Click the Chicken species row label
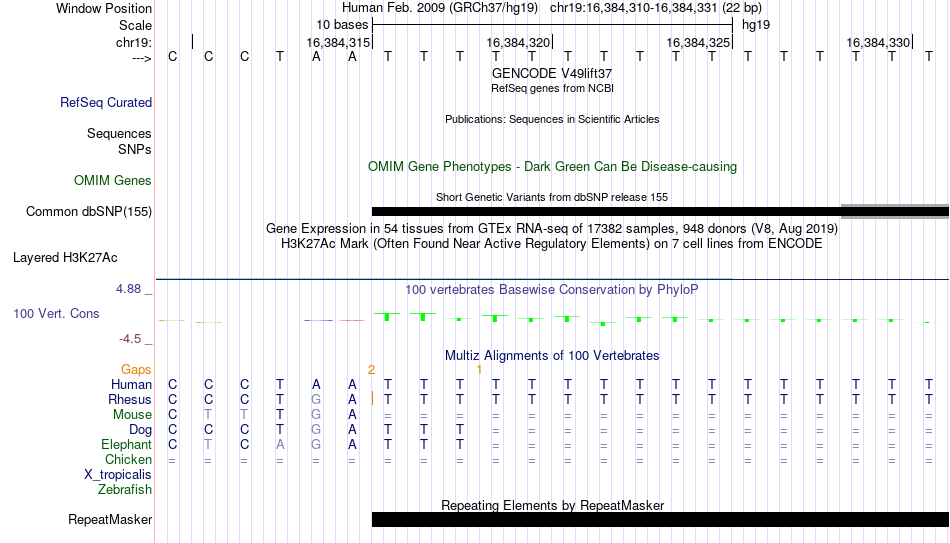The height and width of the screenshot is (543, 950). pyautogui.click(x=128, y=460)
